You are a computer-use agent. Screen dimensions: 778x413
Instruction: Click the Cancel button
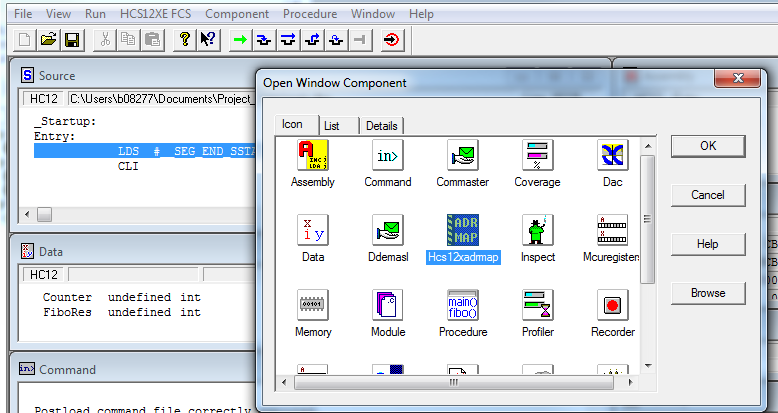[708, 195]
